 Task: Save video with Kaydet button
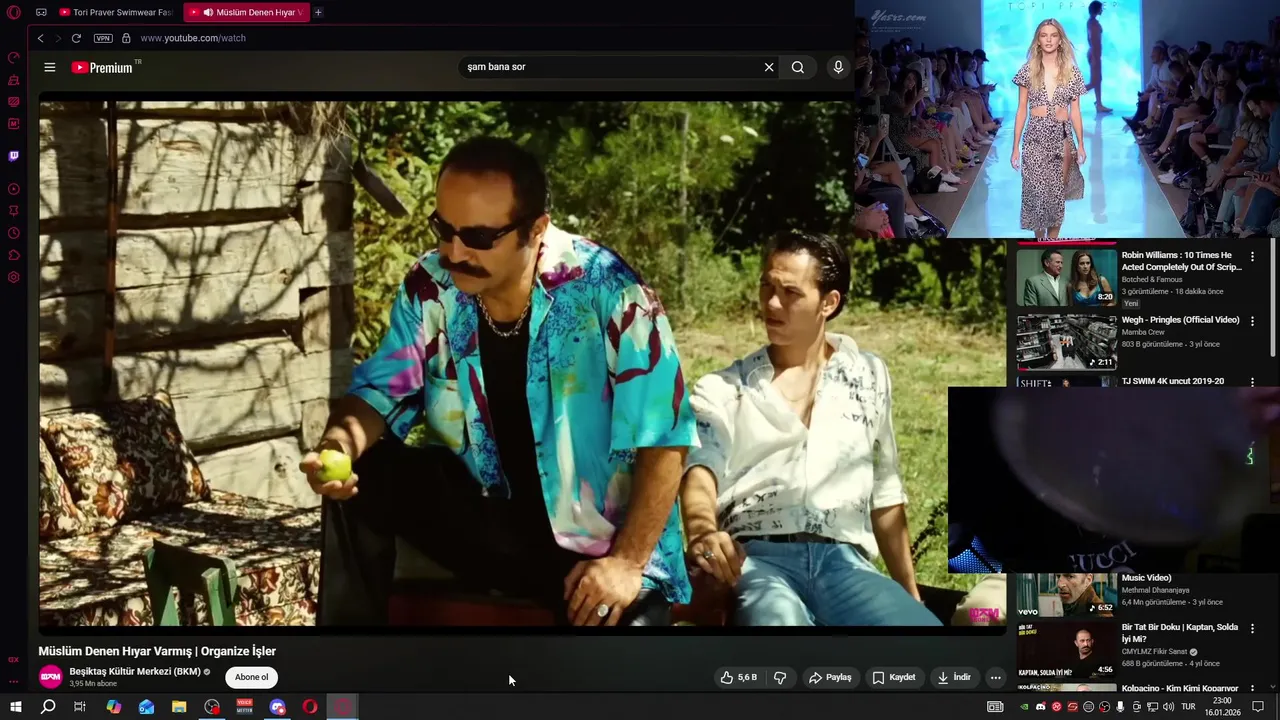(894, 677)
